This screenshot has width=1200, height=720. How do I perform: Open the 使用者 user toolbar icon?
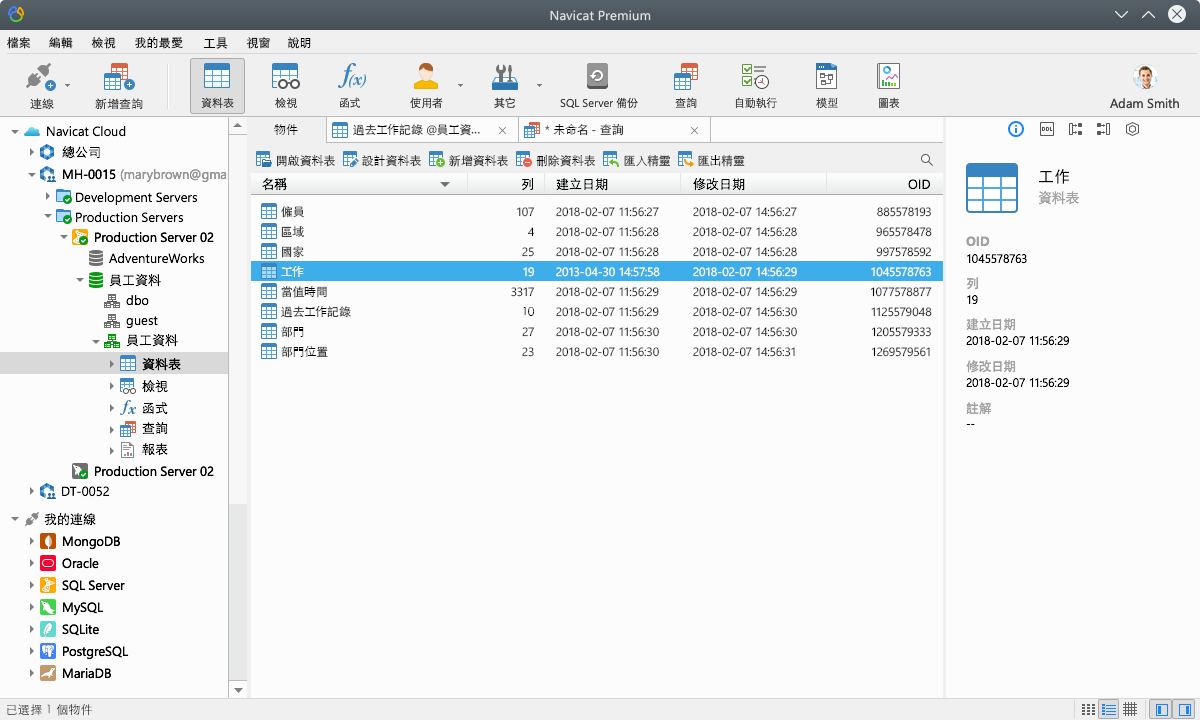point(426,85)
